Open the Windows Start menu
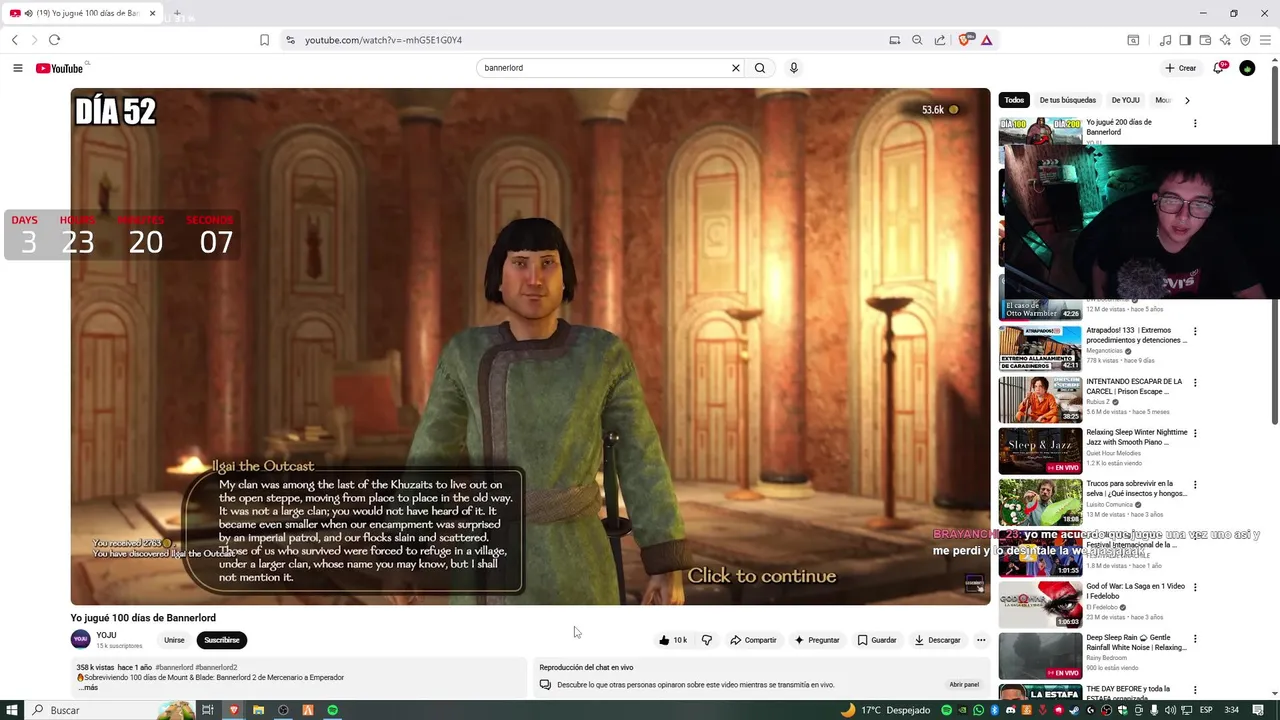Viewport: 1280px width, 720px height. [10, 710]
